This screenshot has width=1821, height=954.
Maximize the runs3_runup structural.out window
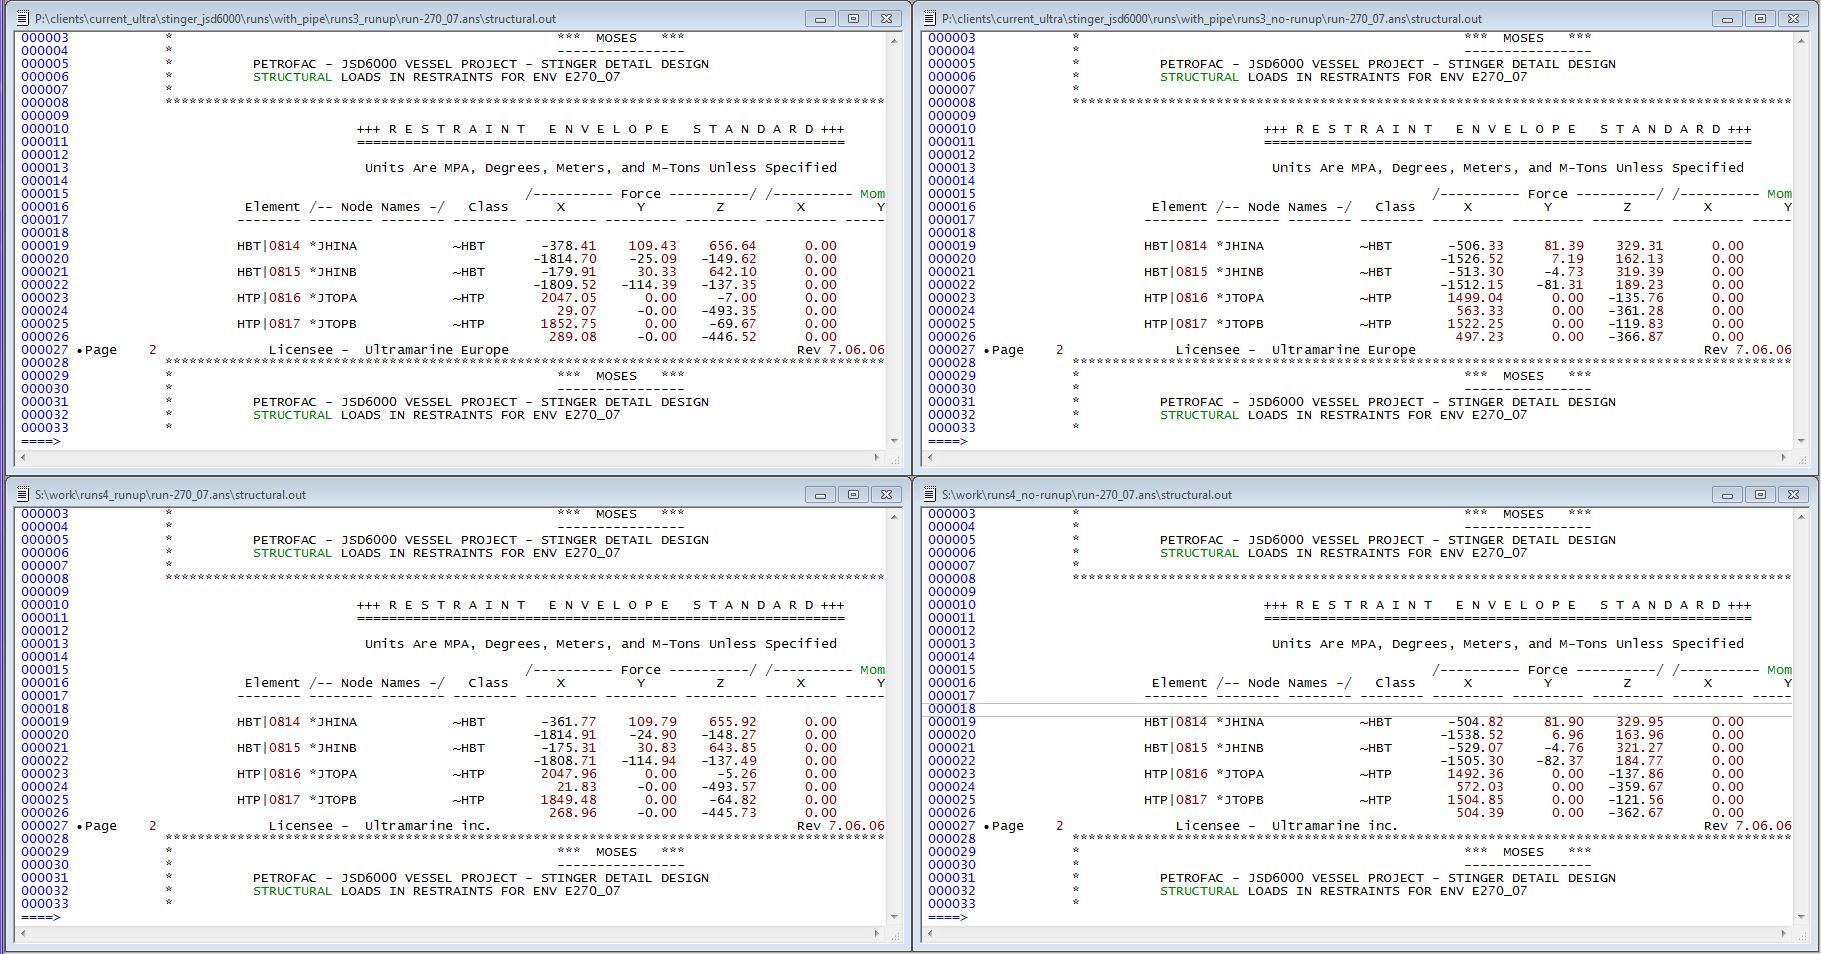853,18
